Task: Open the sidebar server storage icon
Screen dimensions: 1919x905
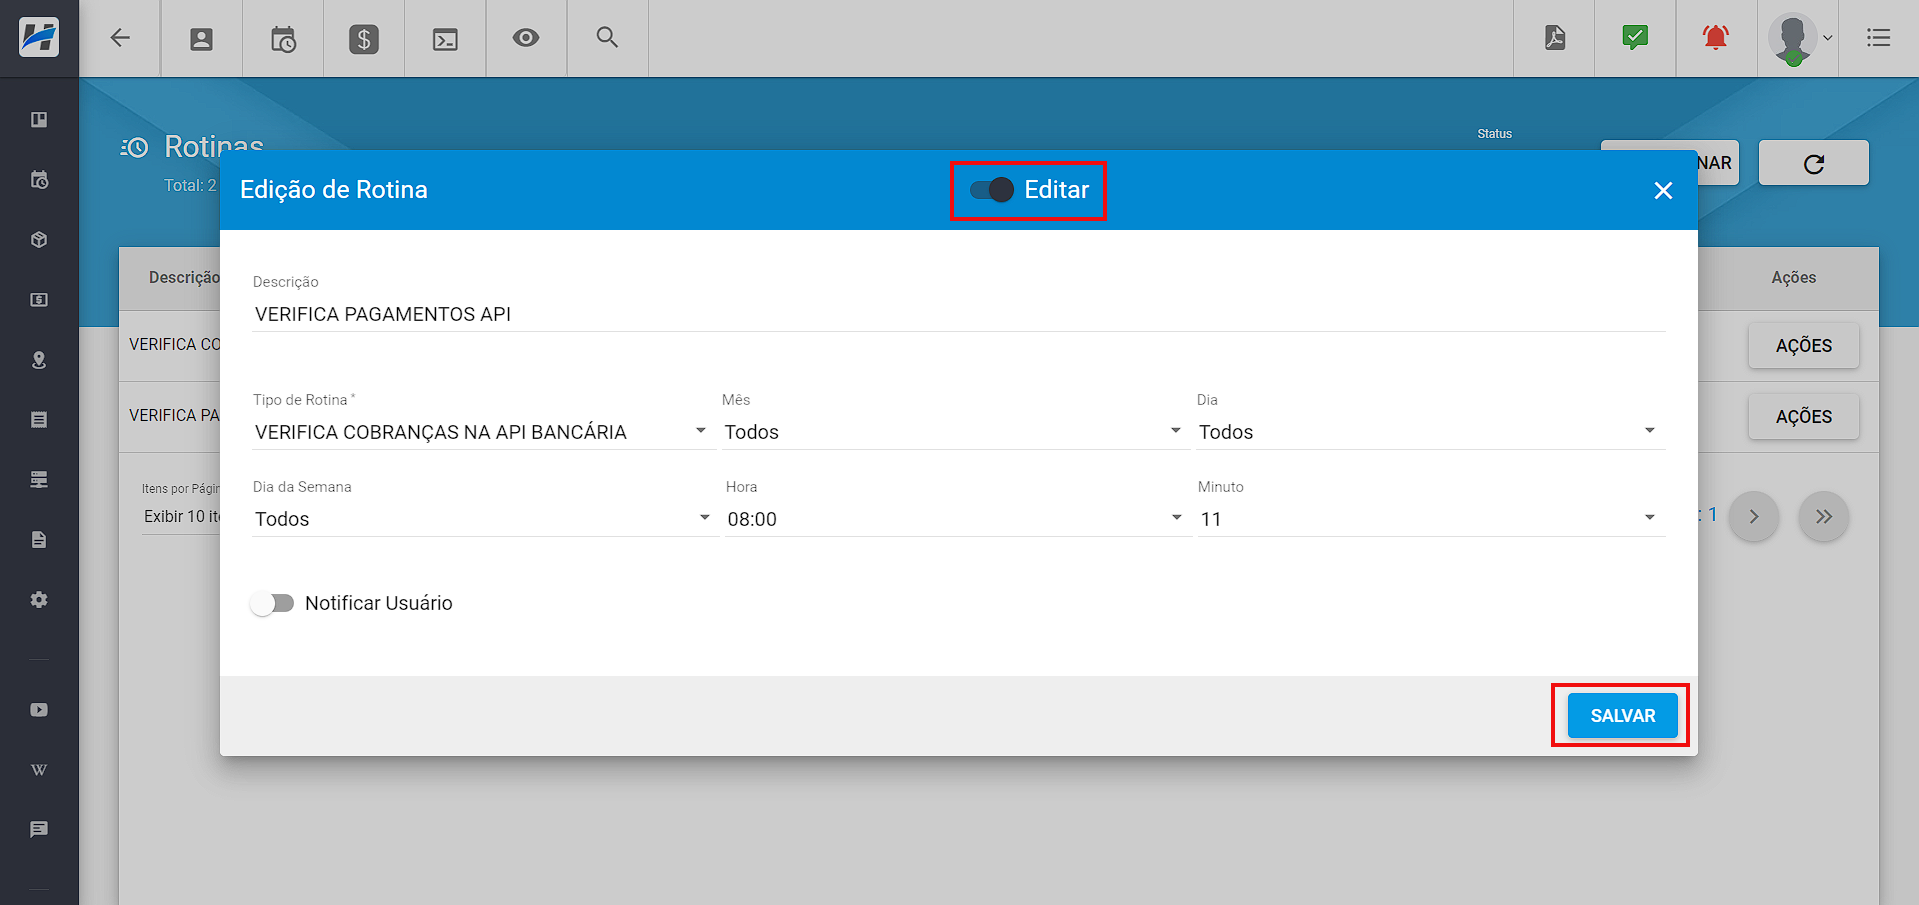Action: click(39, 480)
